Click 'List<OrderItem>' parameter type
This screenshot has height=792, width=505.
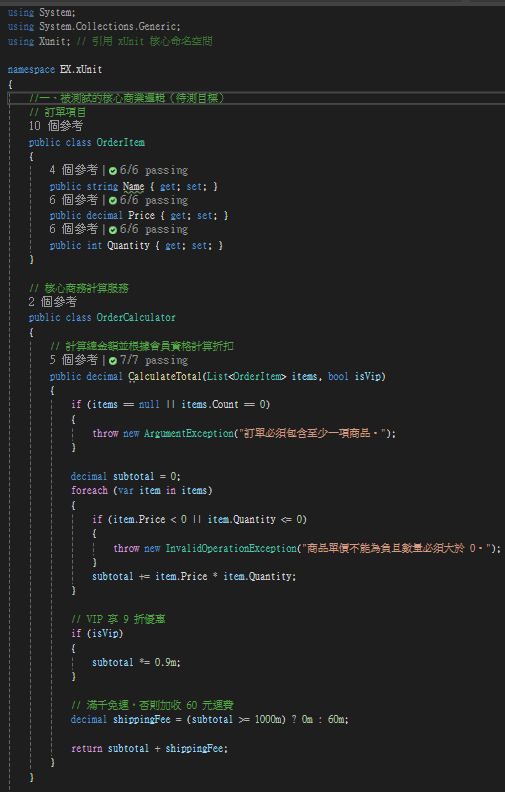click(x=247, y=377)
